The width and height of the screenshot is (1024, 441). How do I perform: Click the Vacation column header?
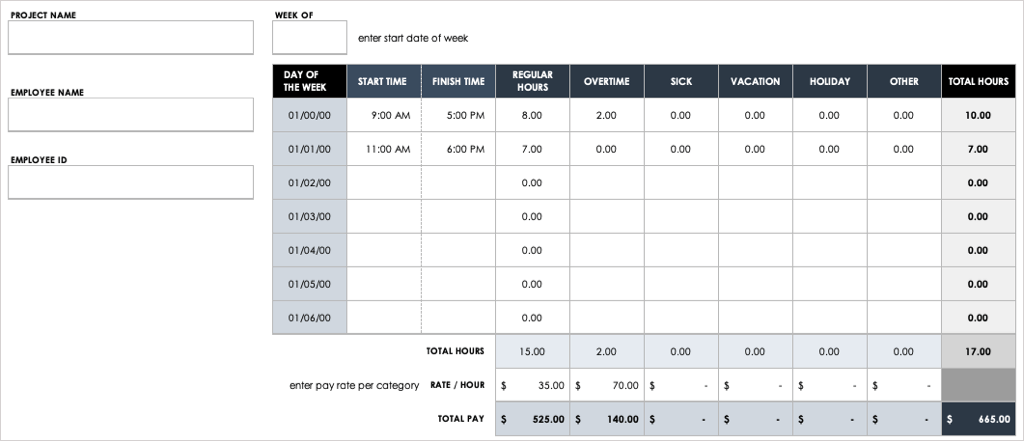tap(755, 81)
